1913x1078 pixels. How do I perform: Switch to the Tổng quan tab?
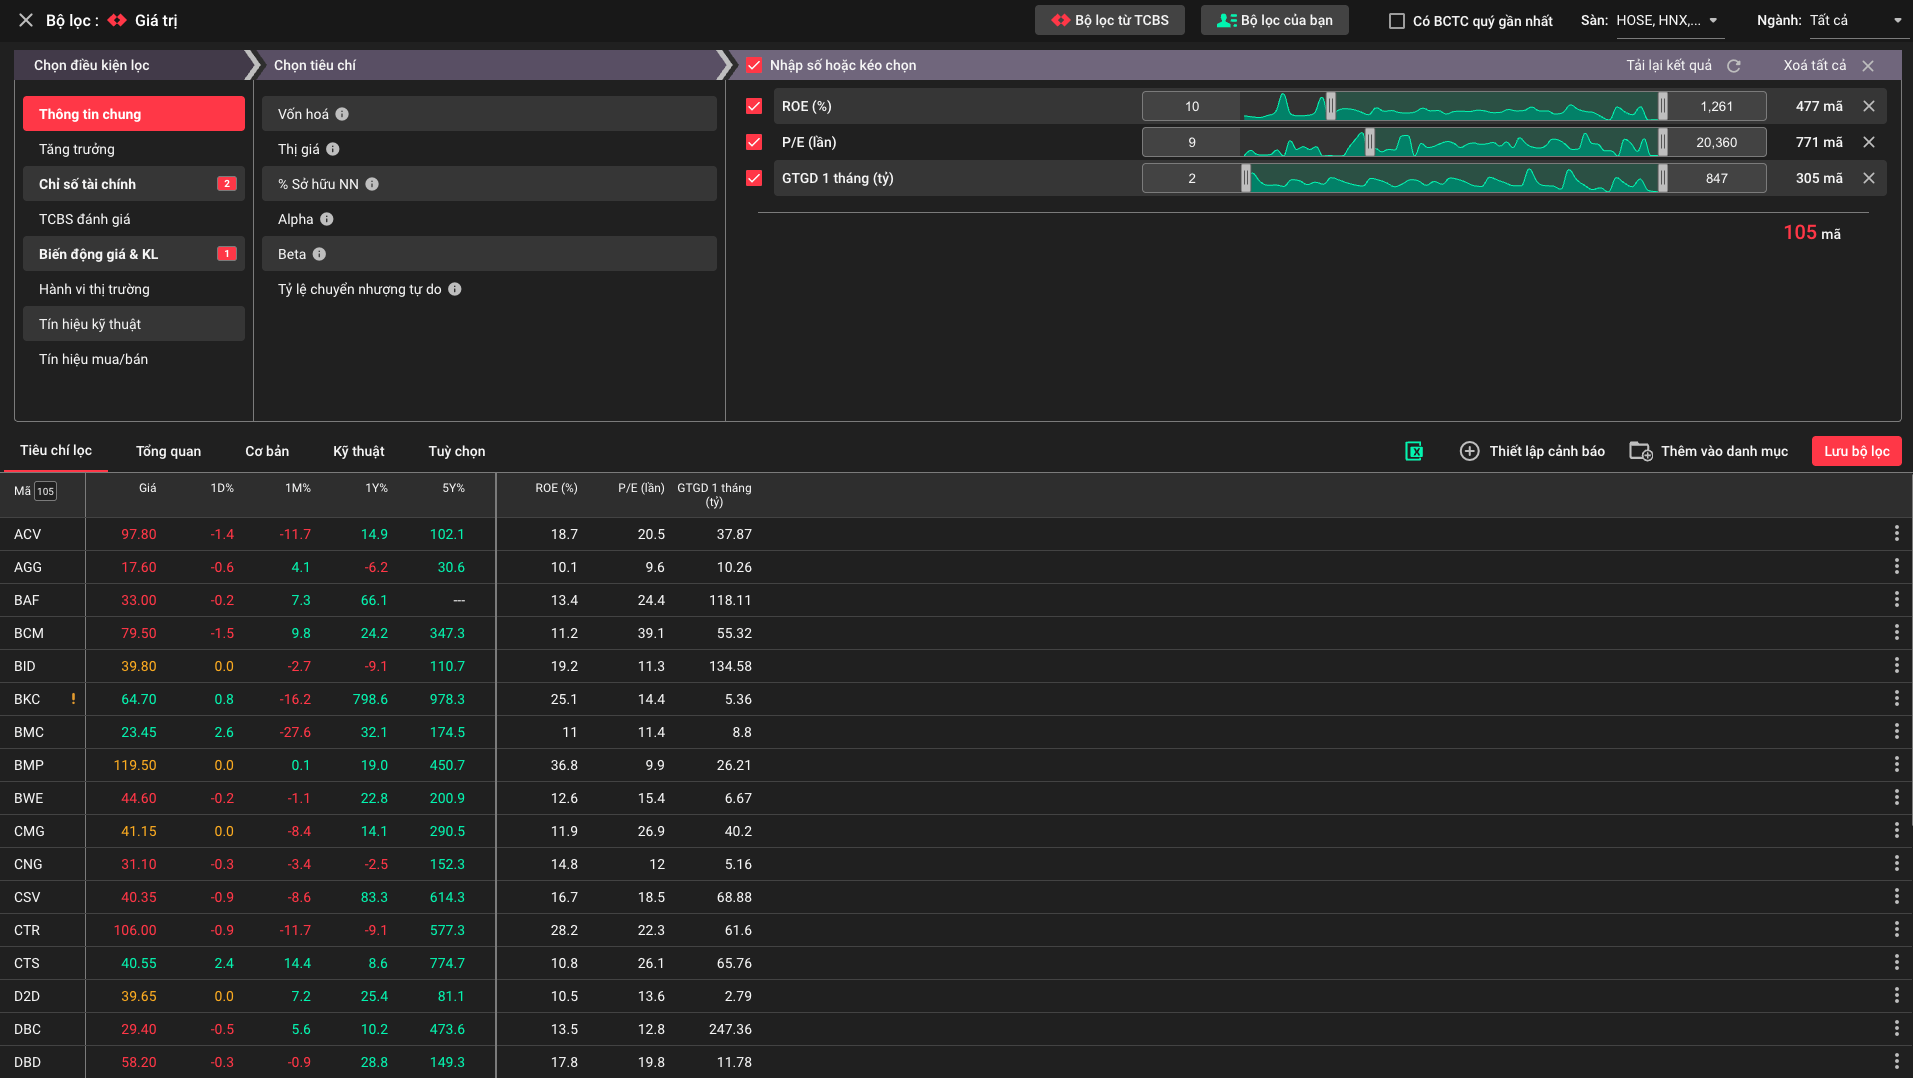click(168, 451)
